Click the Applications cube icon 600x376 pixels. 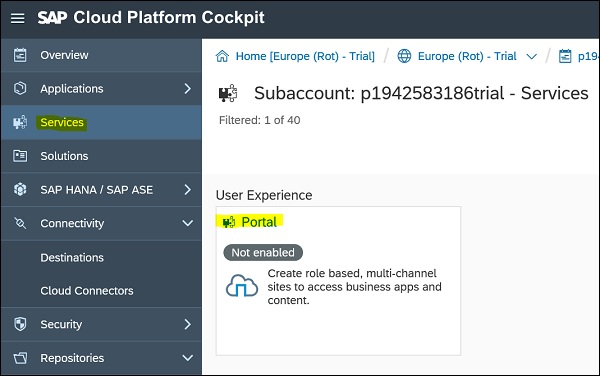point(20,88)
